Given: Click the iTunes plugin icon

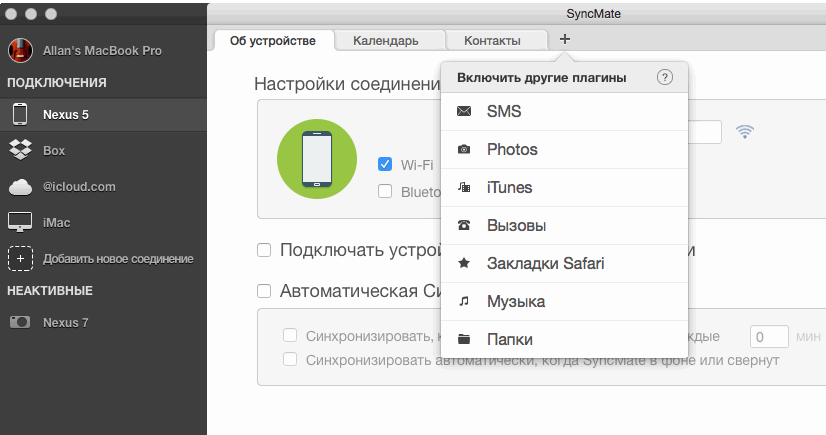Looking at the screenshot, I should pyautogui.click(x=464, y=187).
